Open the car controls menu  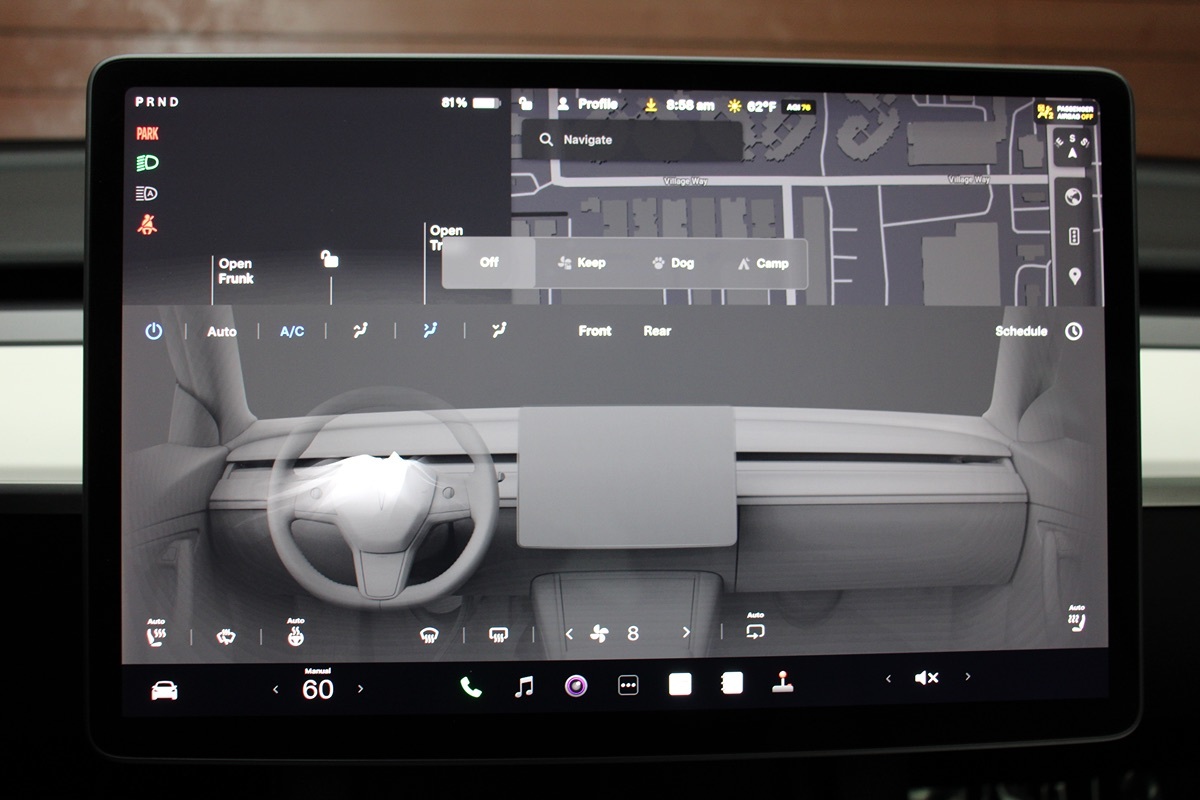(x=164, y=690)
